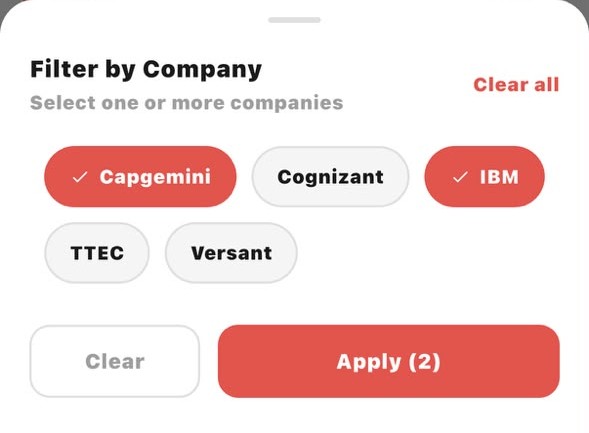
Task: Enable the TTEC company filter
Action: coord(97,253)
